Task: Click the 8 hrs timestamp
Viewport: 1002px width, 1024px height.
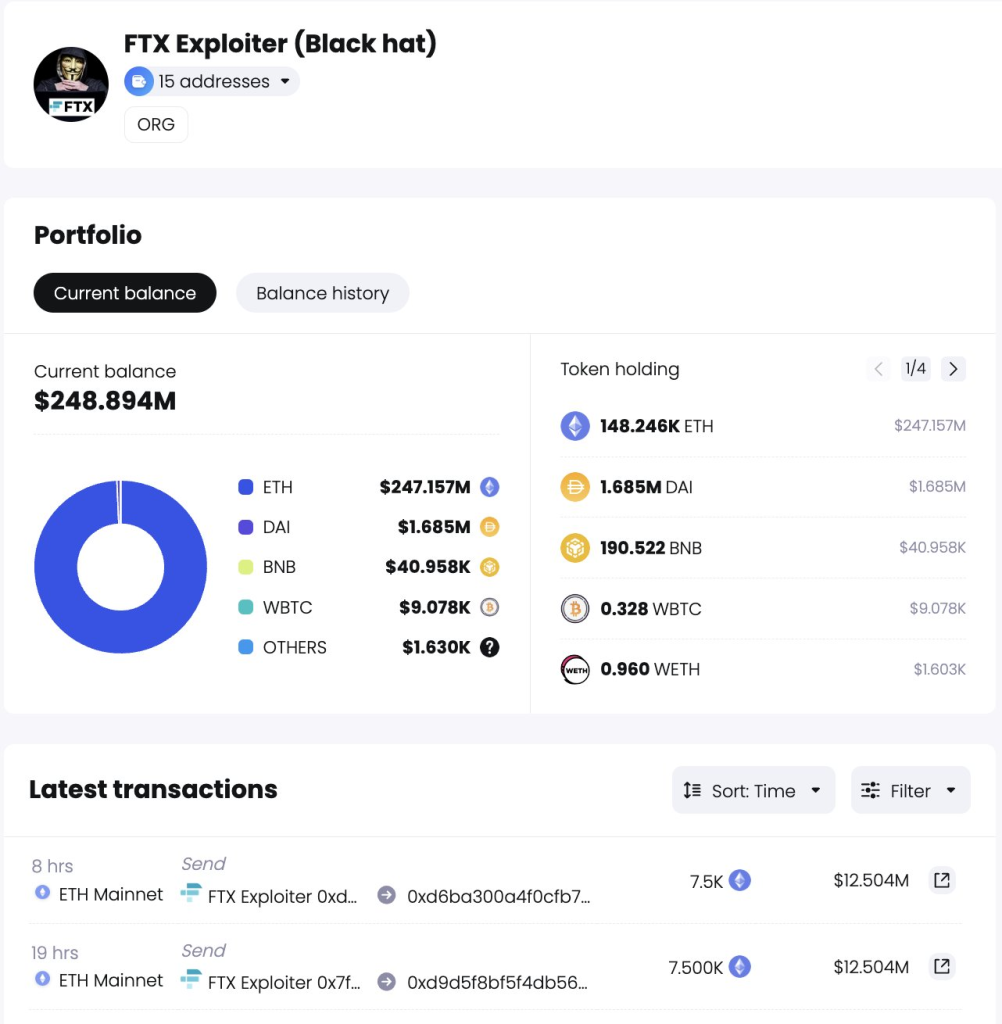Action: tap(52, 866)
